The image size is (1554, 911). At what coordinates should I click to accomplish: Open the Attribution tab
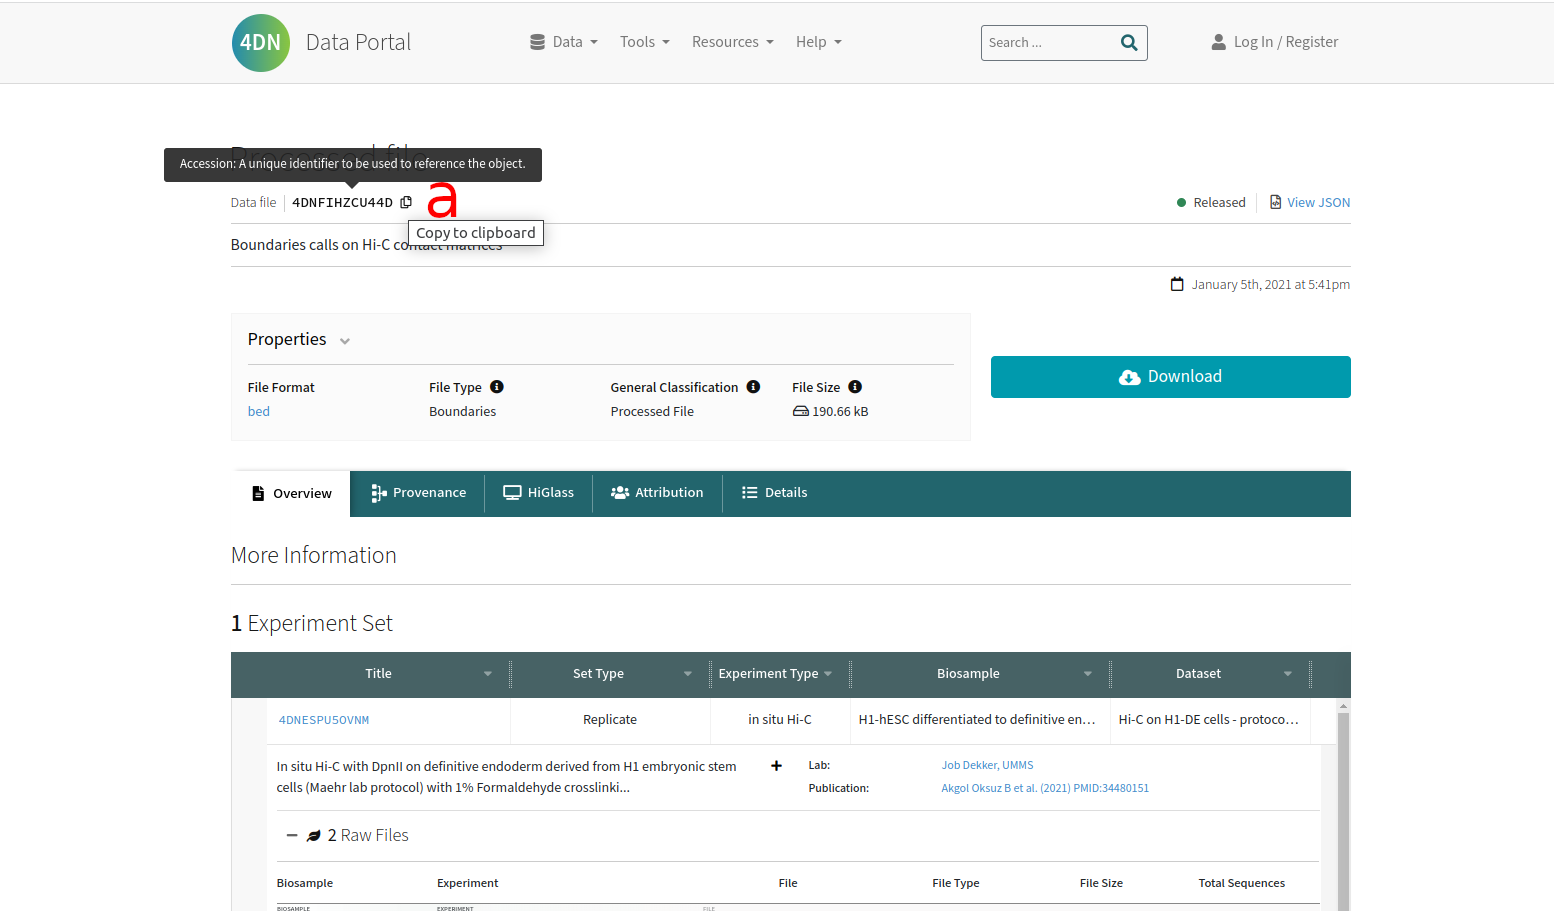coord(657,493)
